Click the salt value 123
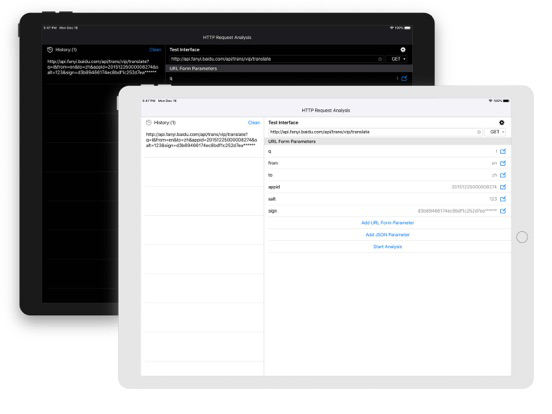This screenshot has height=414, width=552. click(493, 199)
